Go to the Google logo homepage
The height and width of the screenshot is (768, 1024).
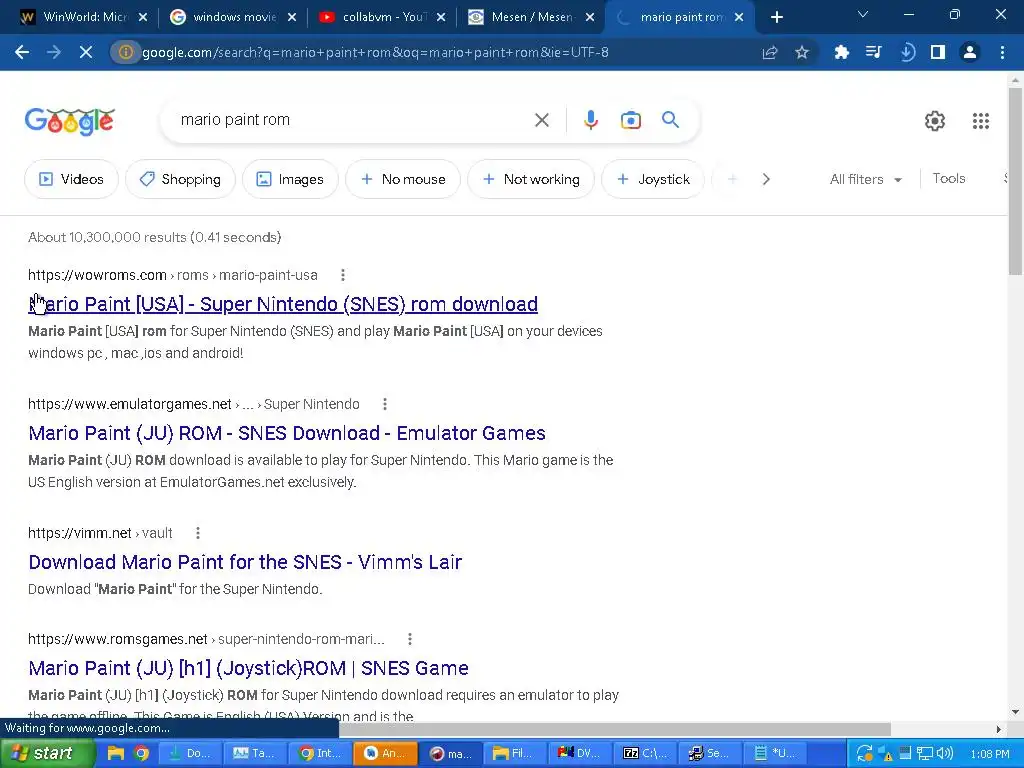click(x=70, y=121)
